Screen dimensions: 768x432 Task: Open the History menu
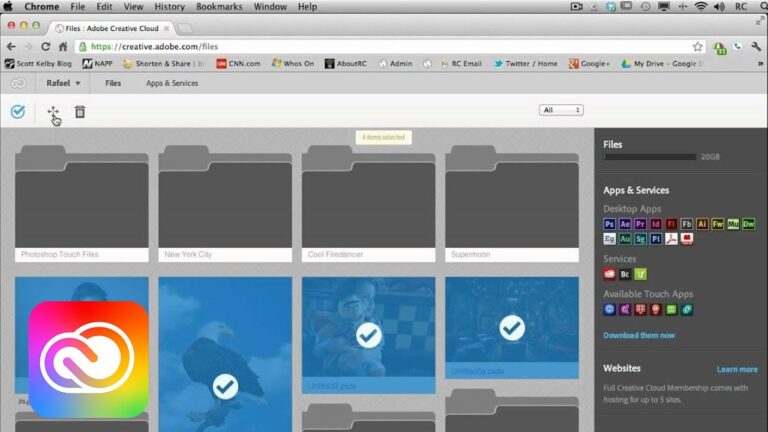[x=169, y=7]
